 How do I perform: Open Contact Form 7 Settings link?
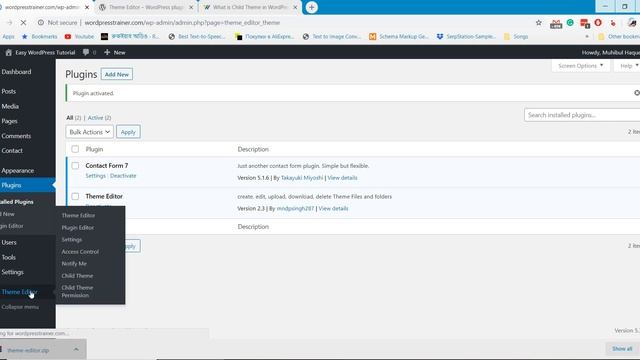96,176
